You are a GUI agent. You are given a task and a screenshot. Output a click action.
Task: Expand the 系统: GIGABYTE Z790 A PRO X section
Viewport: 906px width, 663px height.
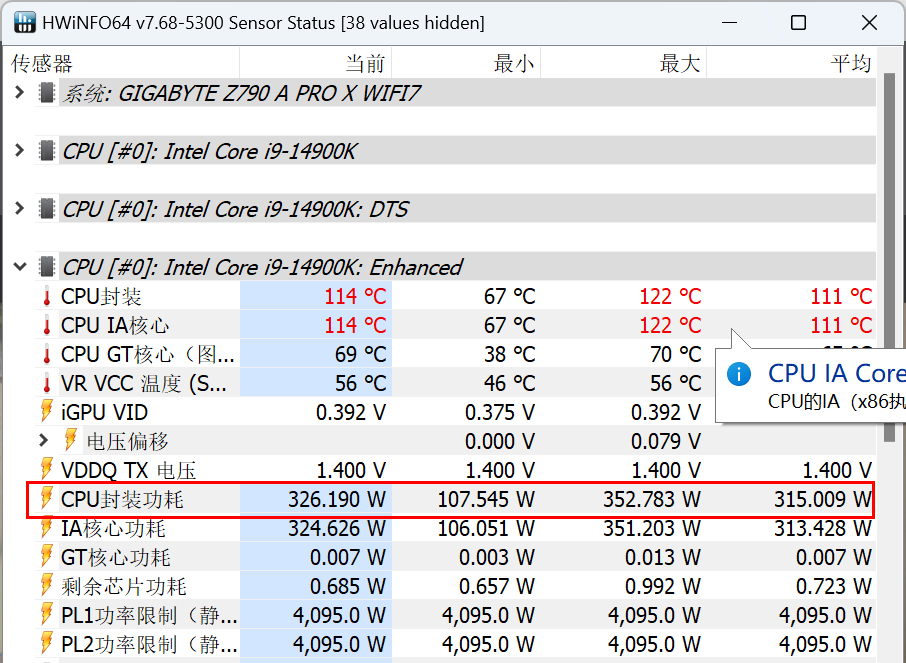[19, 93]
